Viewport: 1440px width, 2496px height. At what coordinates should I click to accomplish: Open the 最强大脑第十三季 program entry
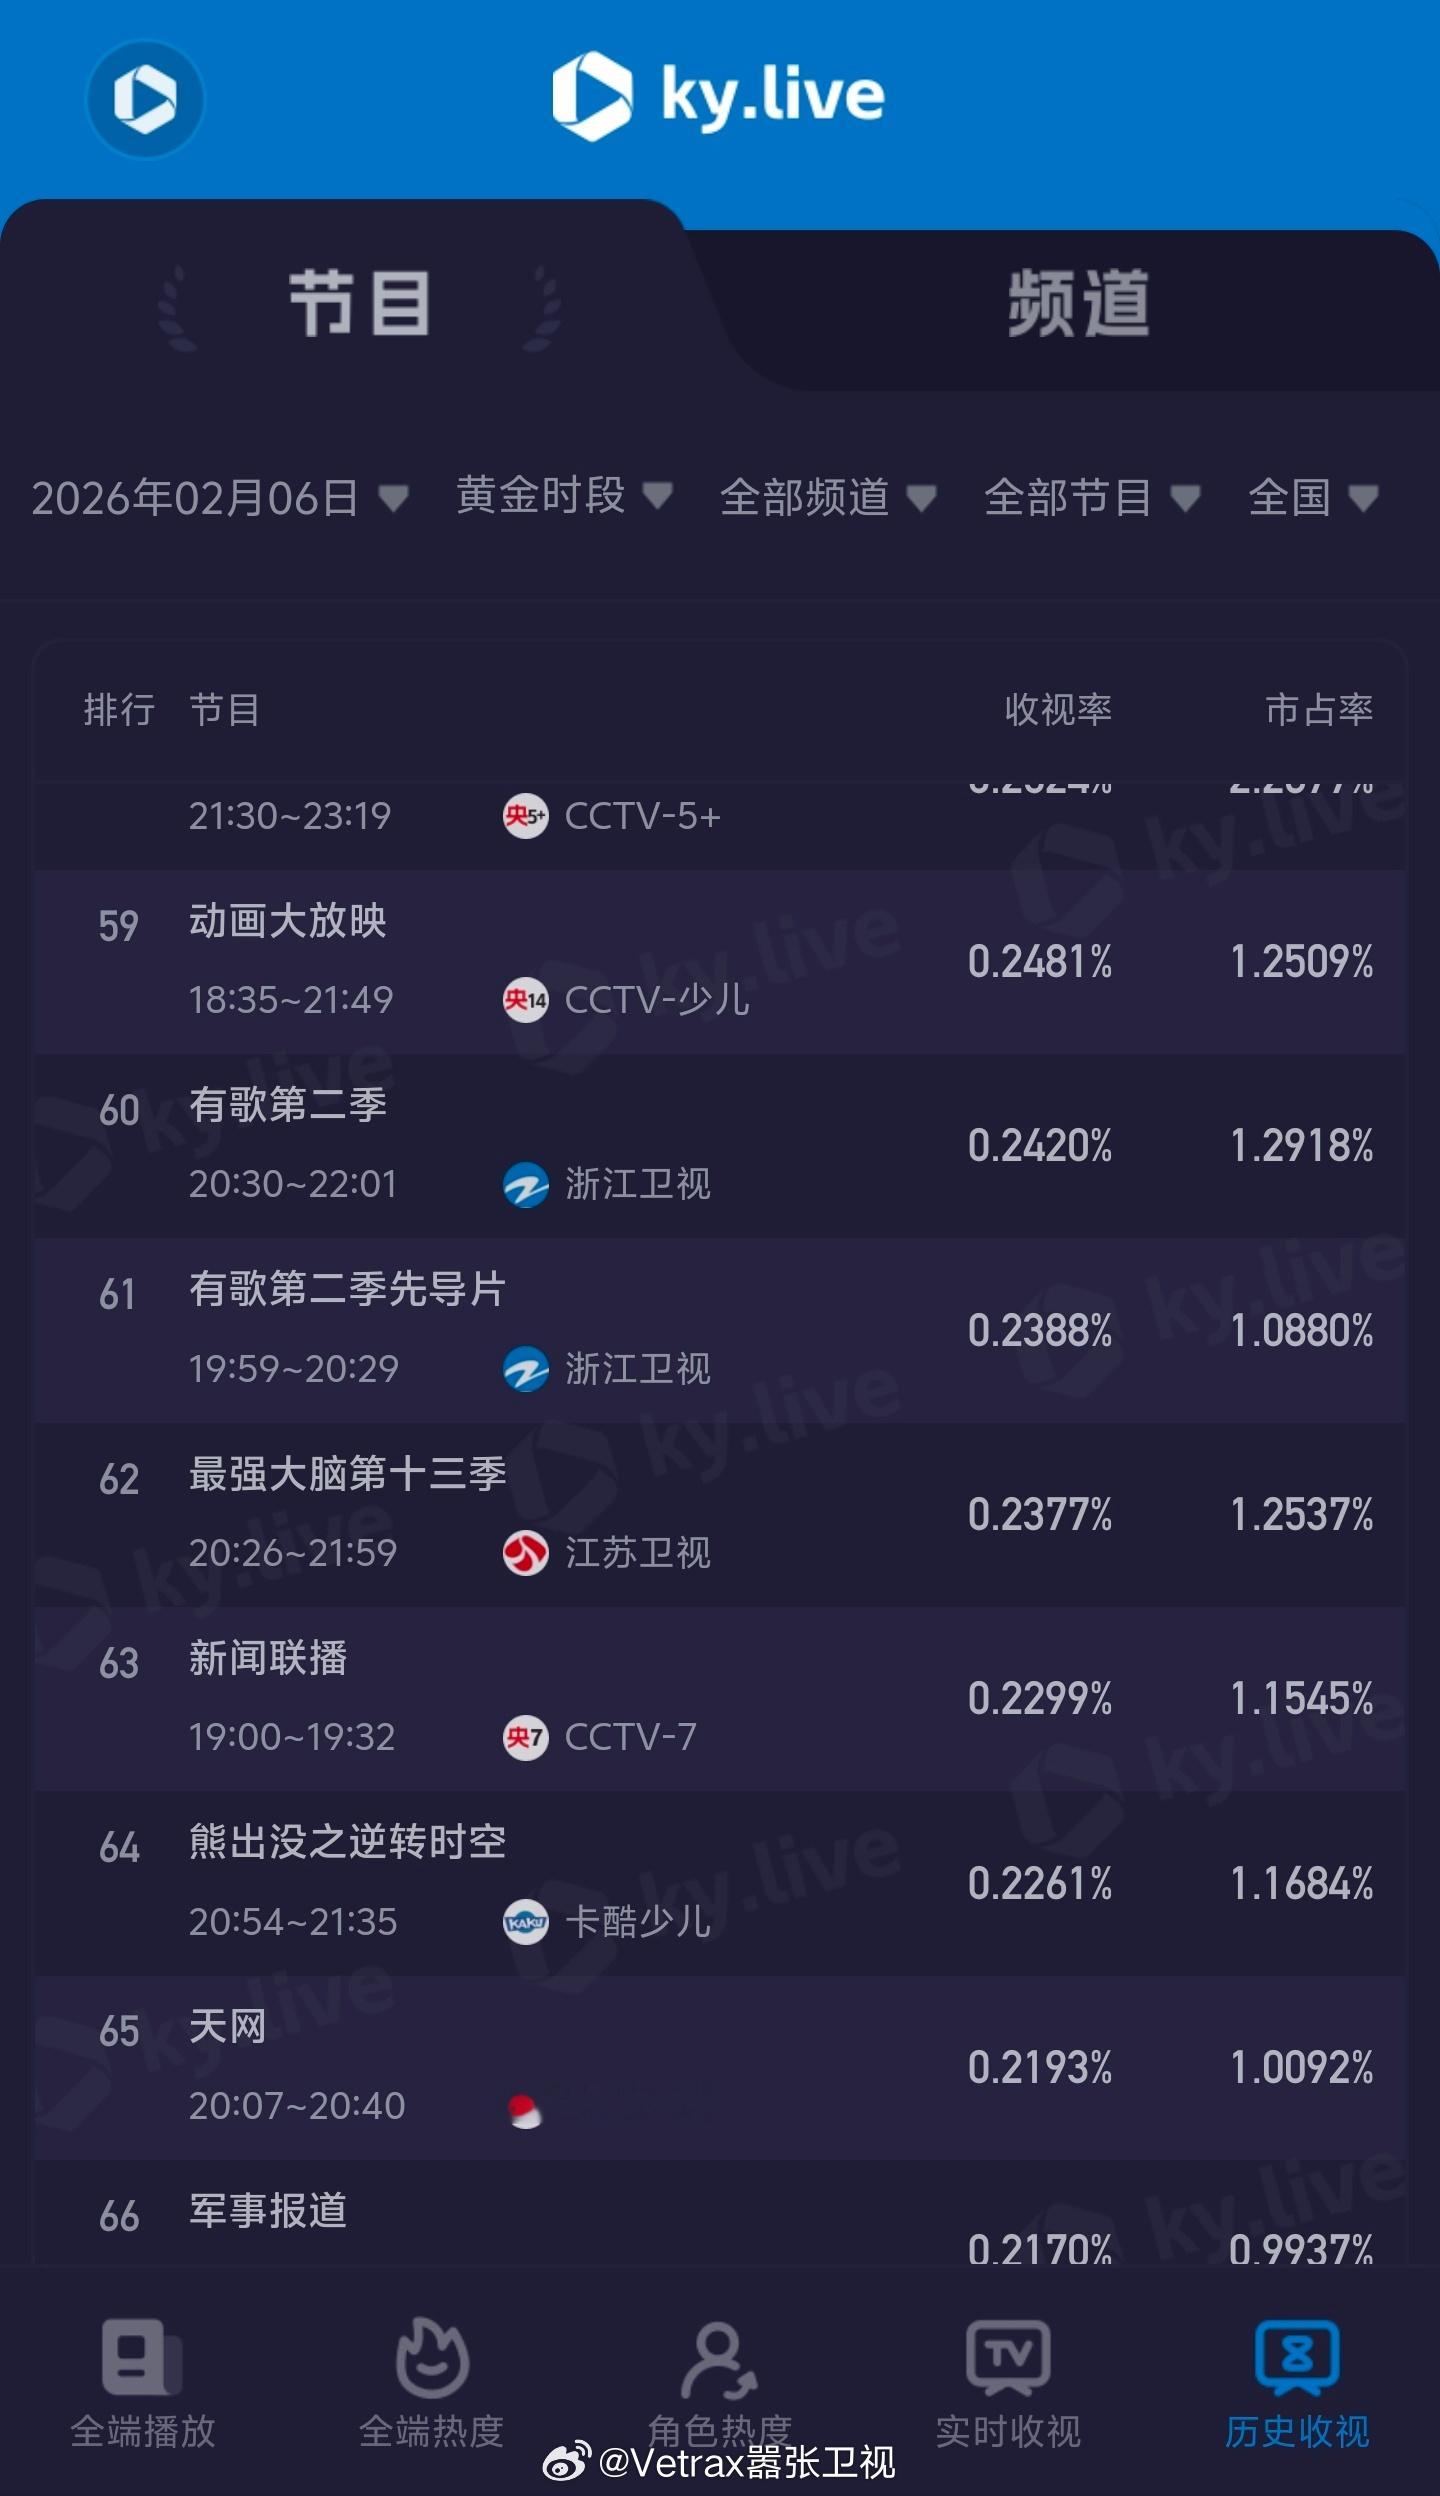[x=347, y=1474]
